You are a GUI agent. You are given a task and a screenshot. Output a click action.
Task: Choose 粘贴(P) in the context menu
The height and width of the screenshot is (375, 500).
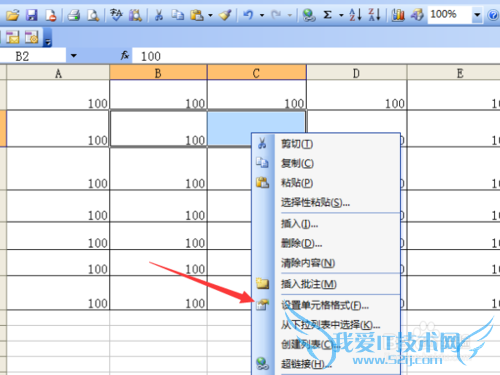click(327, 183)
